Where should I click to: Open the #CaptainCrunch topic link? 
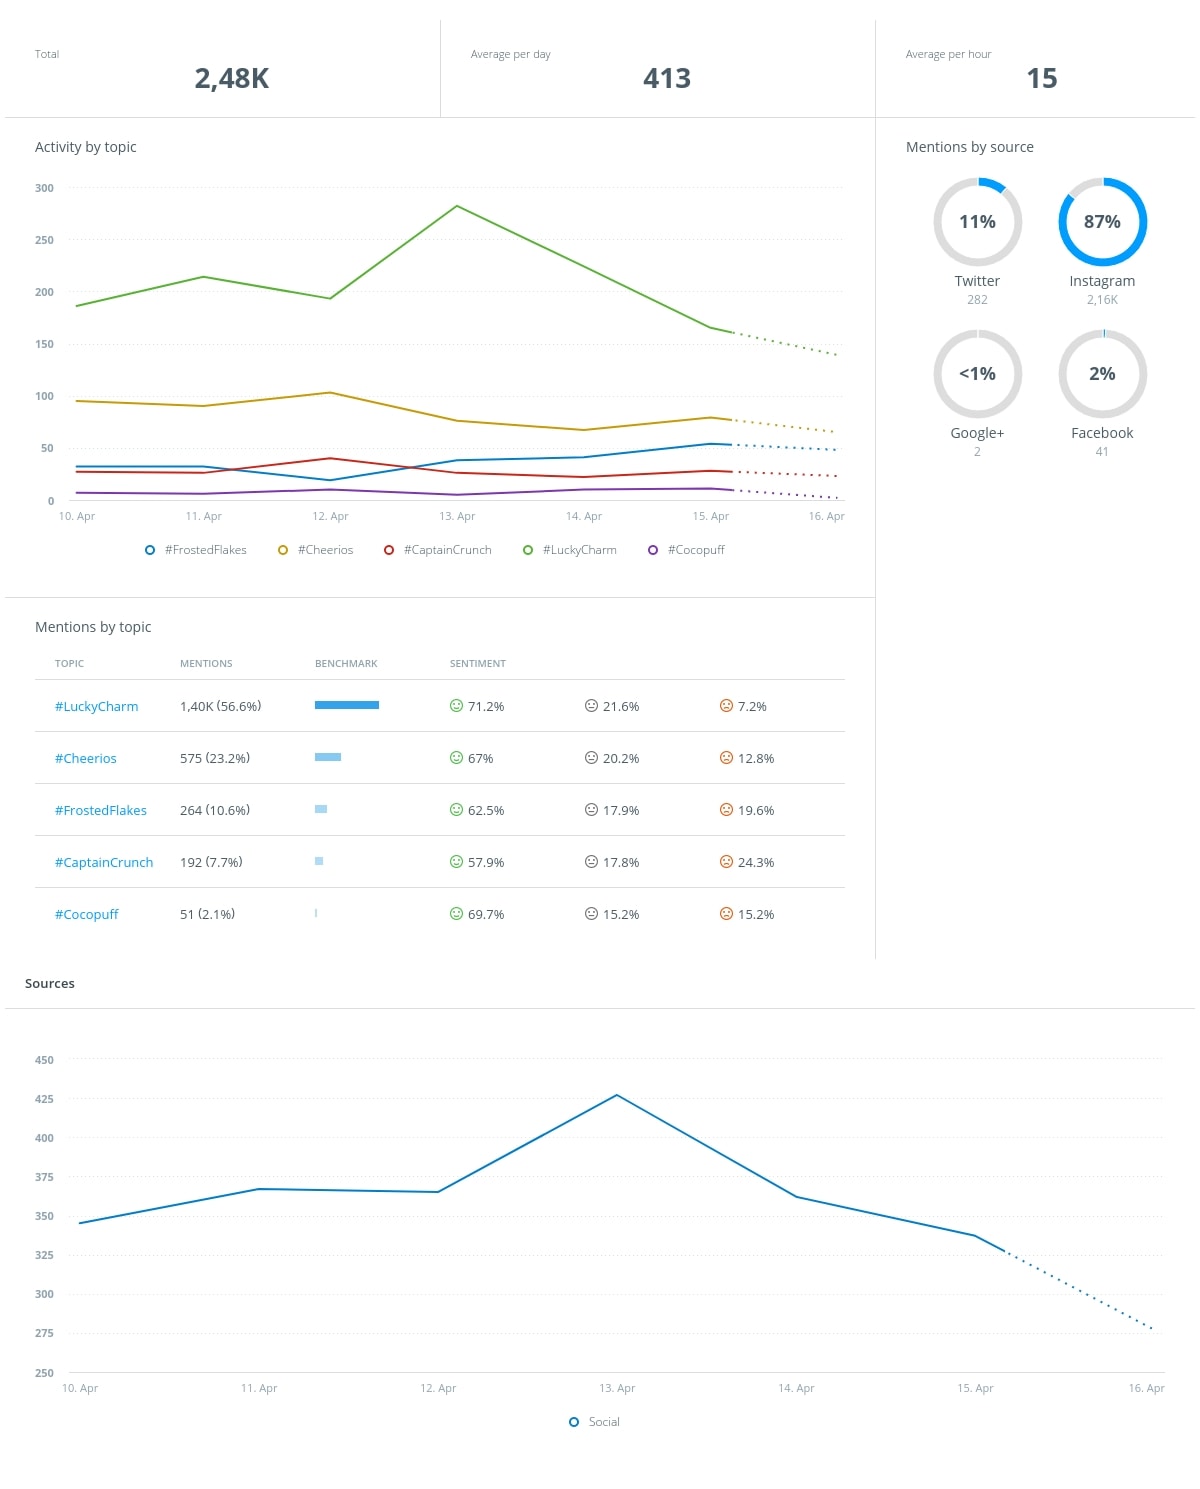click(104, 862)
